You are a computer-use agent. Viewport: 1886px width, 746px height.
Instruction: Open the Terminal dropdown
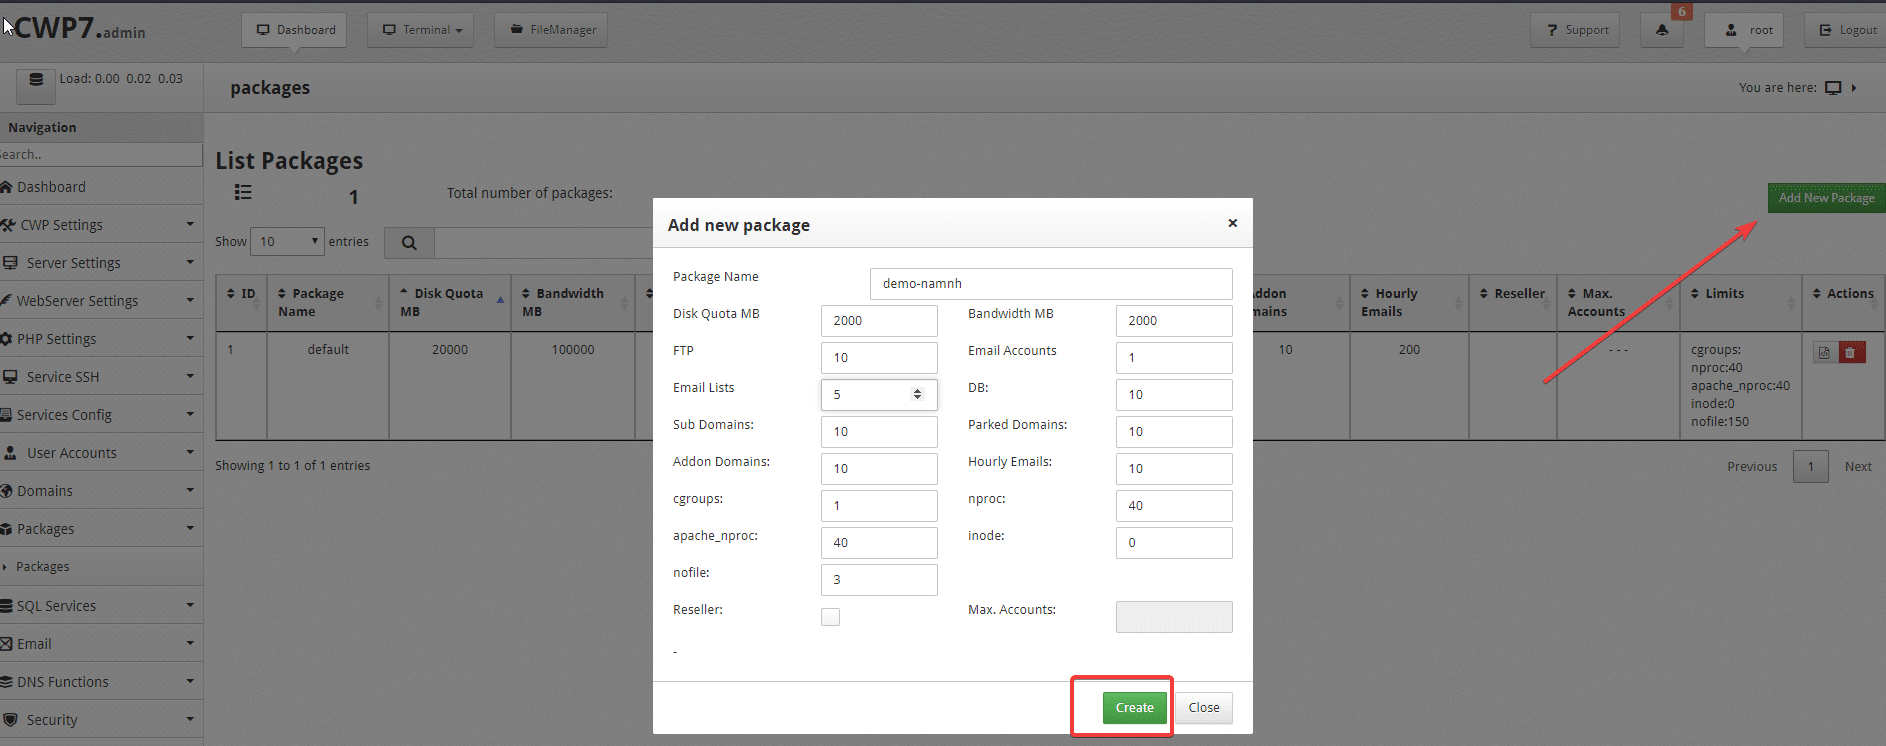[x=420, y=30]
